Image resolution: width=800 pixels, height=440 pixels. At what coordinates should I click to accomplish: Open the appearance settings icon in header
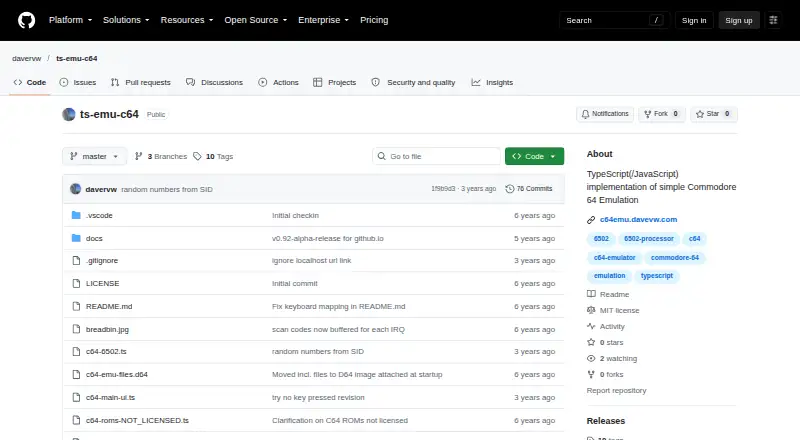click(773, 20)
